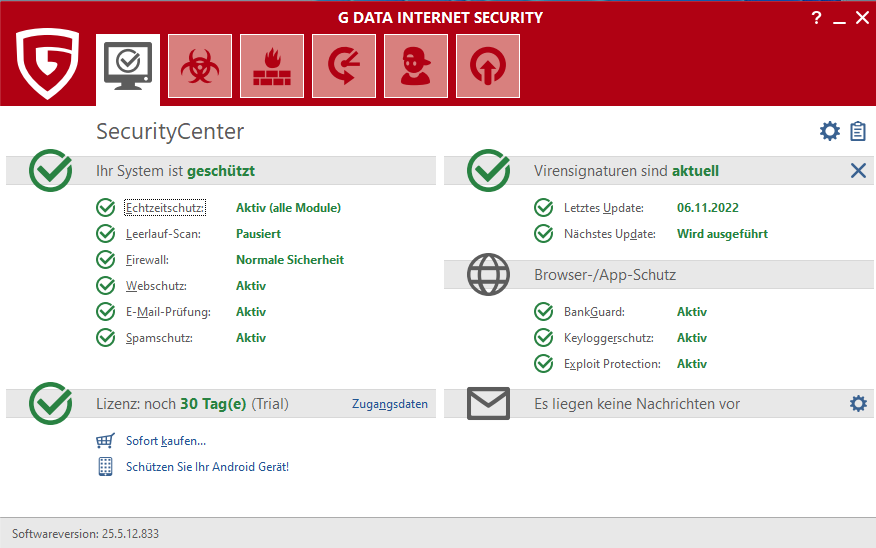Click 'Pausiert' idle scan status
The width and height of the screenshot is (876, 548).
258,234
